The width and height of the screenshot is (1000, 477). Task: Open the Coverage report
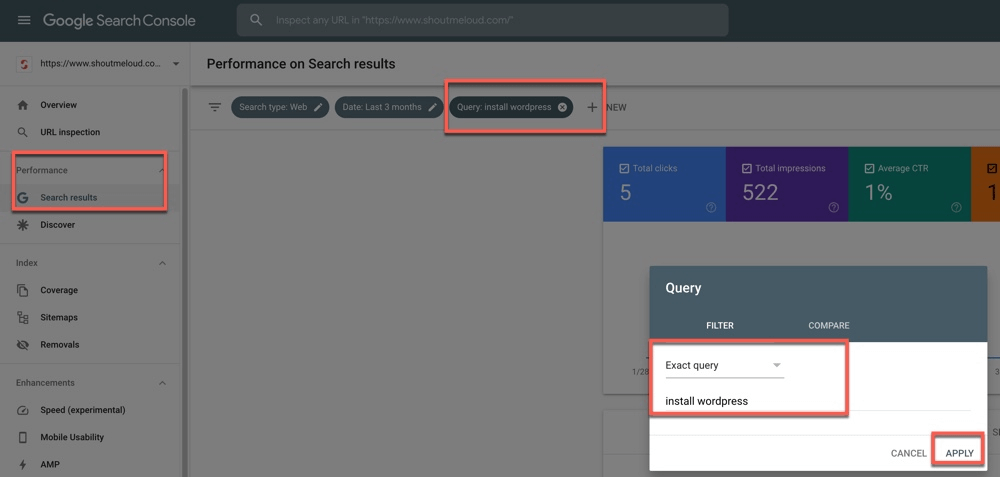click(59, 290)
